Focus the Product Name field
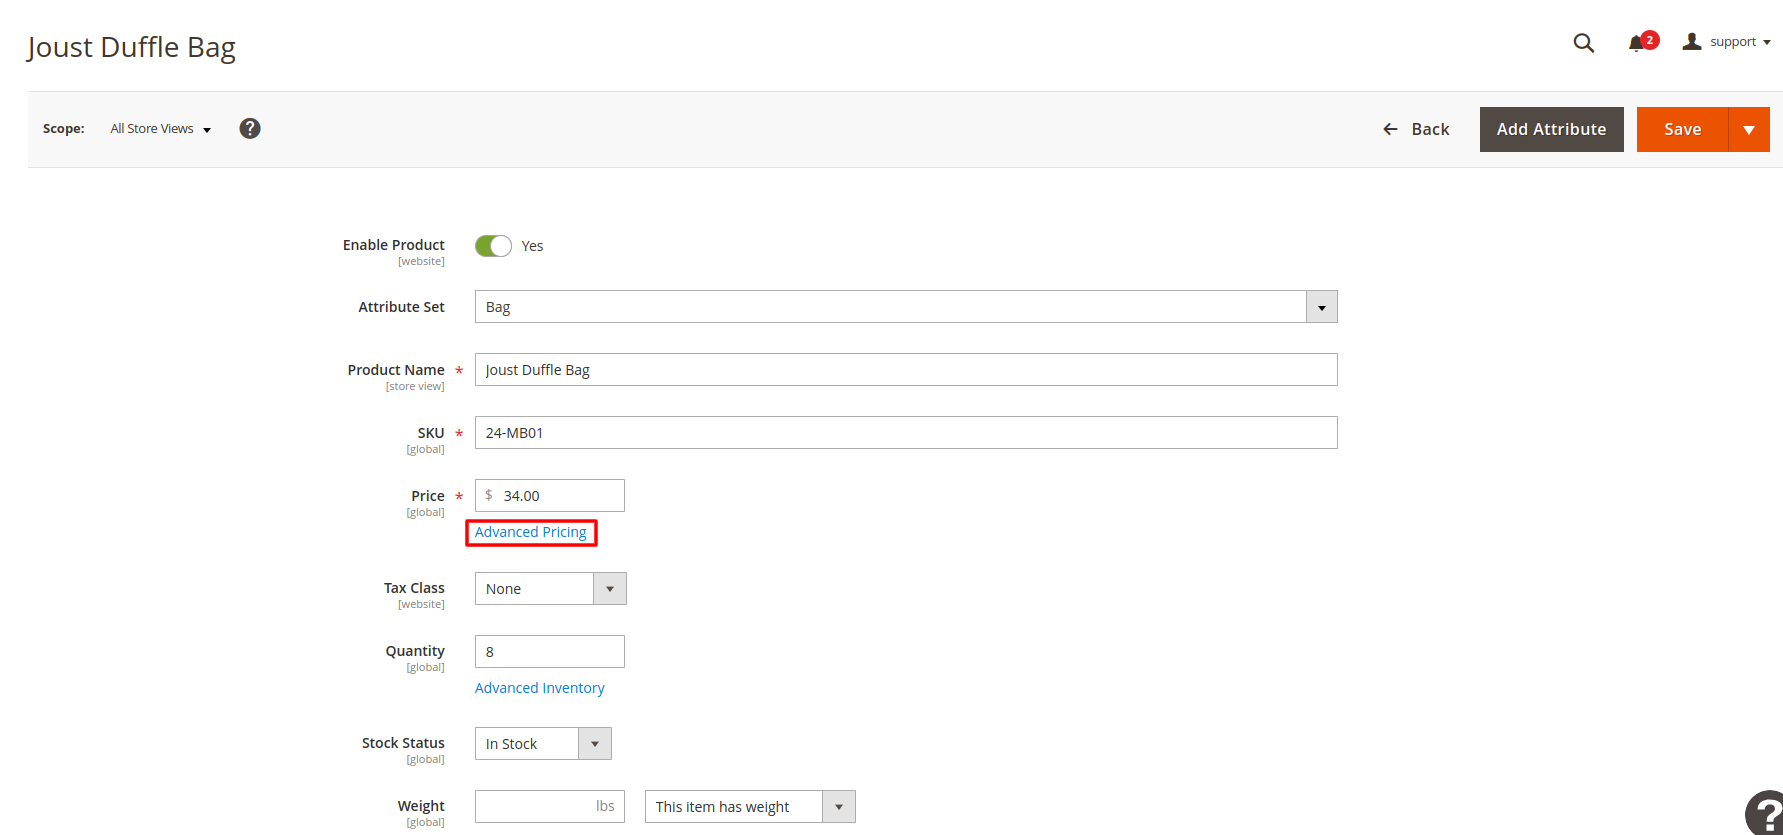 tap(906, 370)
